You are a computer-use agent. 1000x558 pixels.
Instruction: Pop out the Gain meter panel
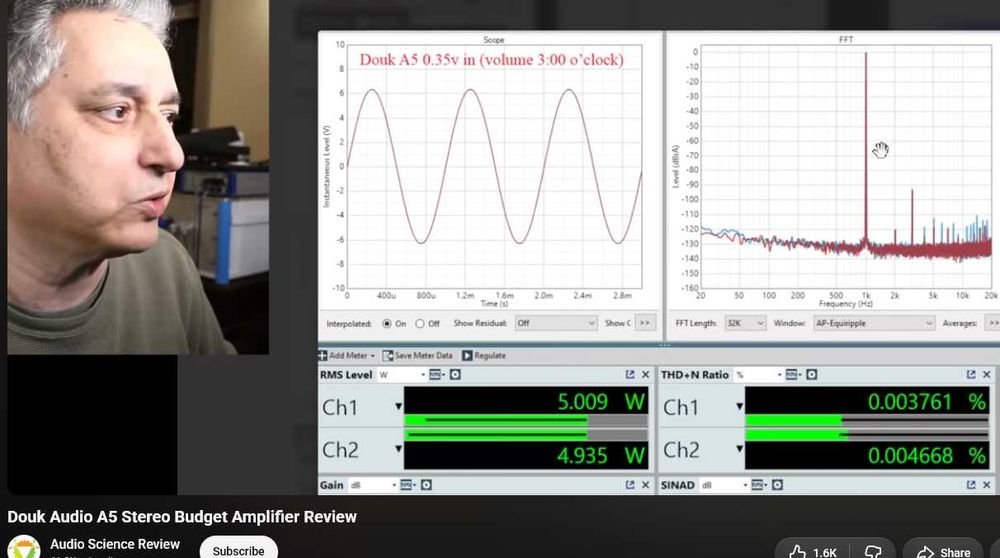tap(629, 485)
